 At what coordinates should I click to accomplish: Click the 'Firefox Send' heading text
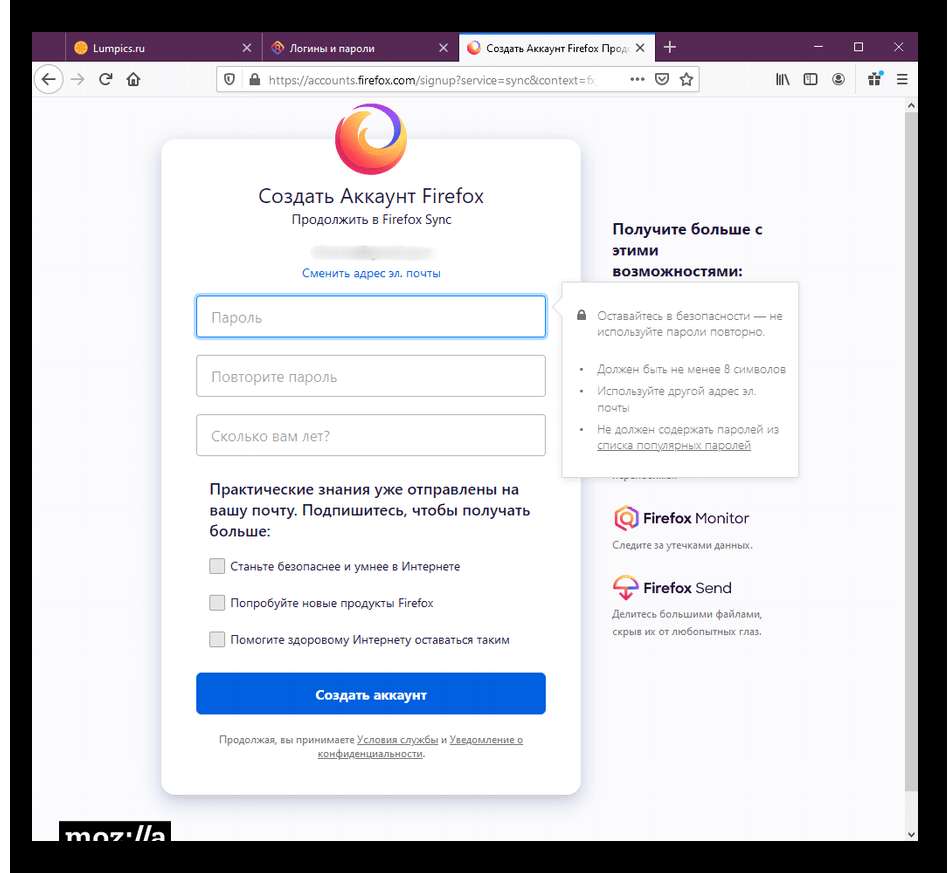(688, 588)
